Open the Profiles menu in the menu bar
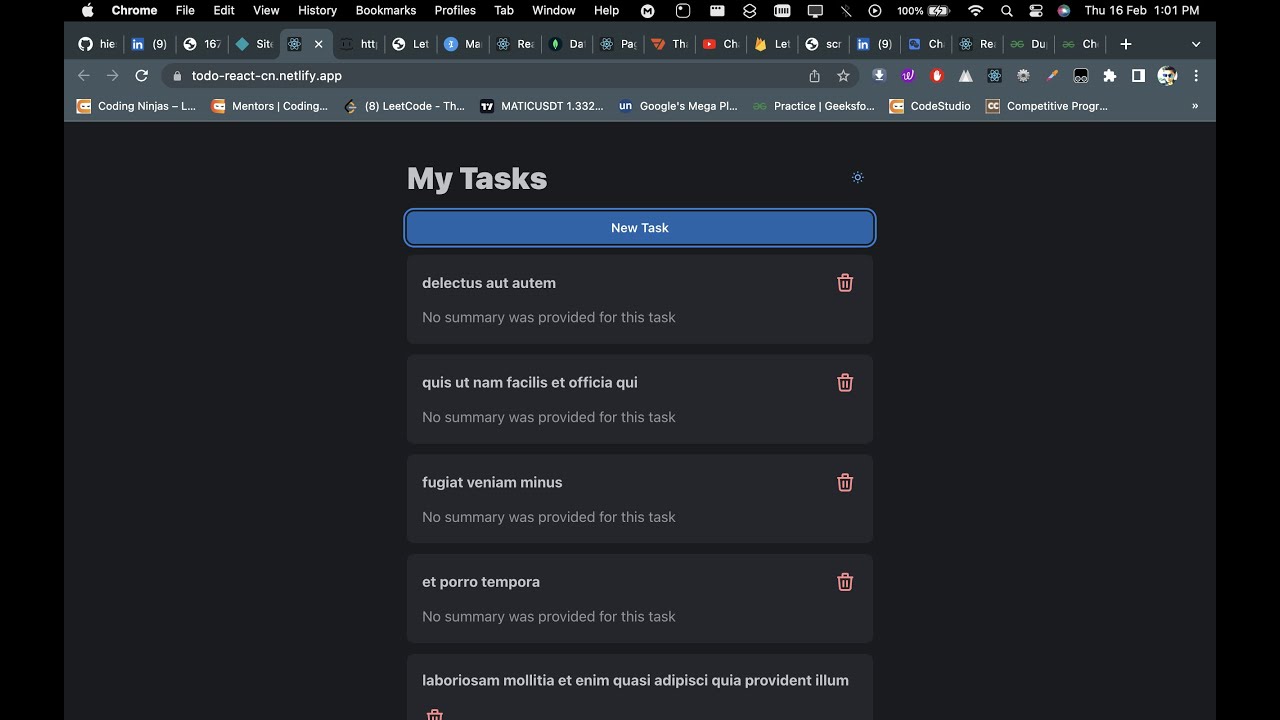The height and width of the screenshot is (720, 1280). (455, 10)
